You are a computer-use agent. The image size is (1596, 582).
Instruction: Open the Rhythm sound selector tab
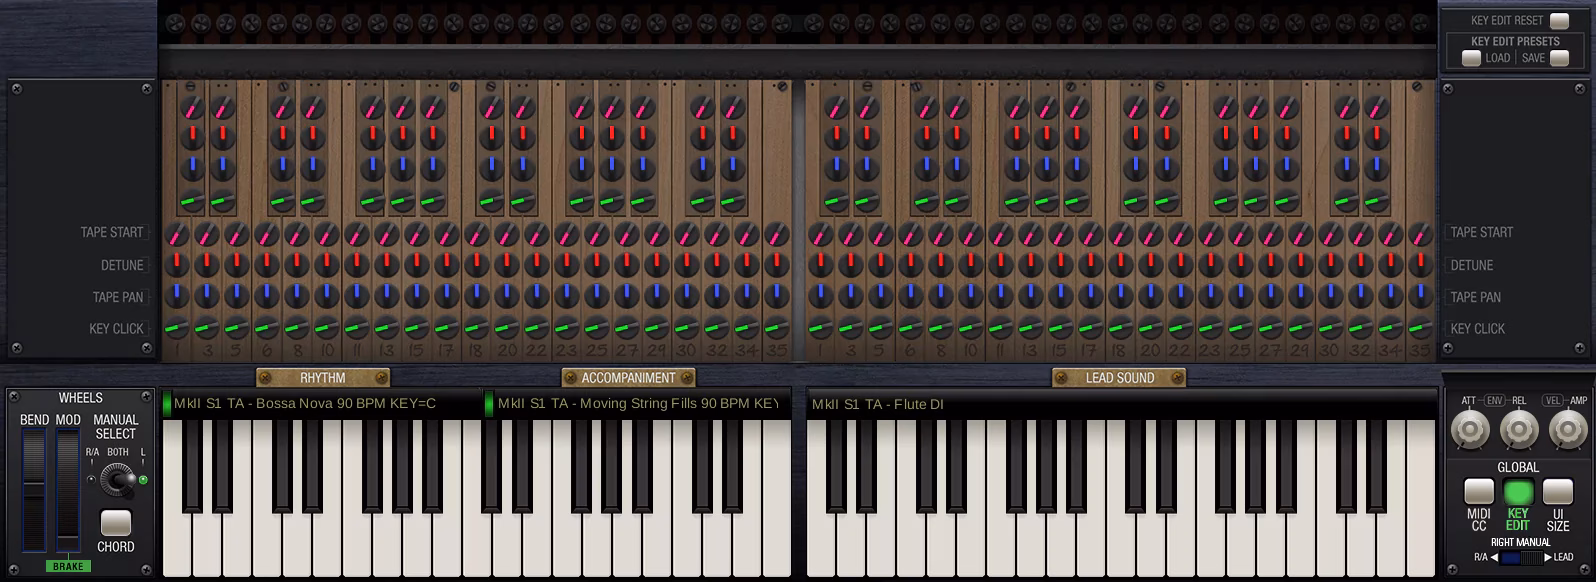coord(323,378)
